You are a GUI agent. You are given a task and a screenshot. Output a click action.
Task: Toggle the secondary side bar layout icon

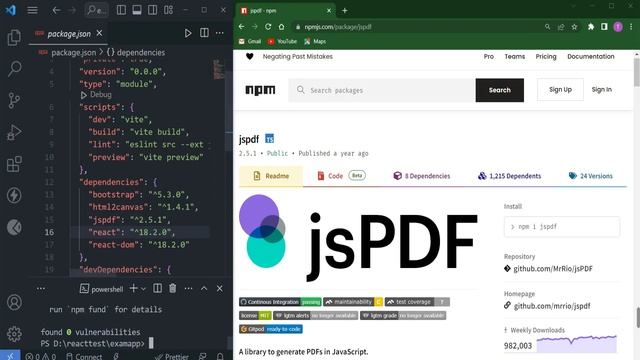[153, 10]
